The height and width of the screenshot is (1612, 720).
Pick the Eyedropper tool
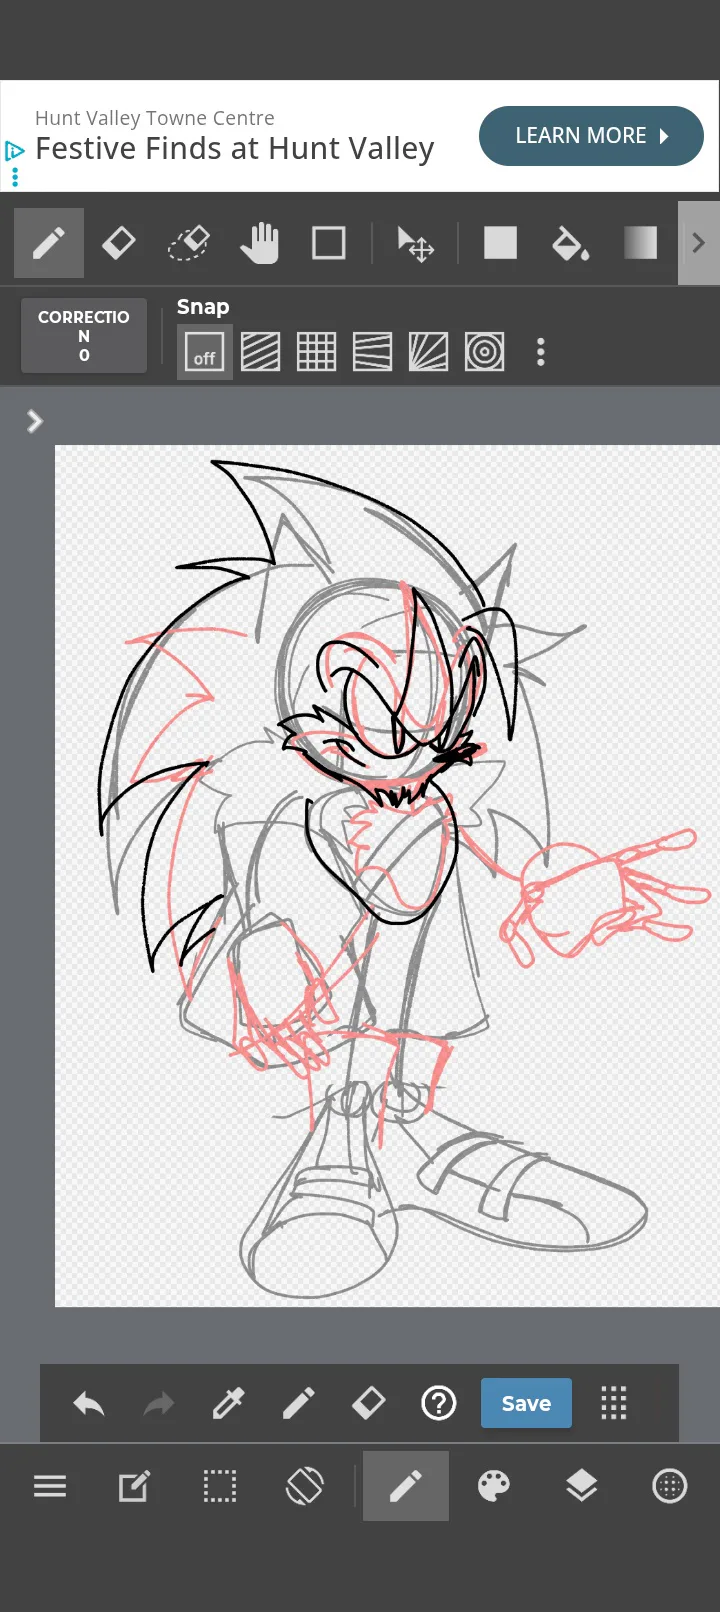tap(229, 1404)
